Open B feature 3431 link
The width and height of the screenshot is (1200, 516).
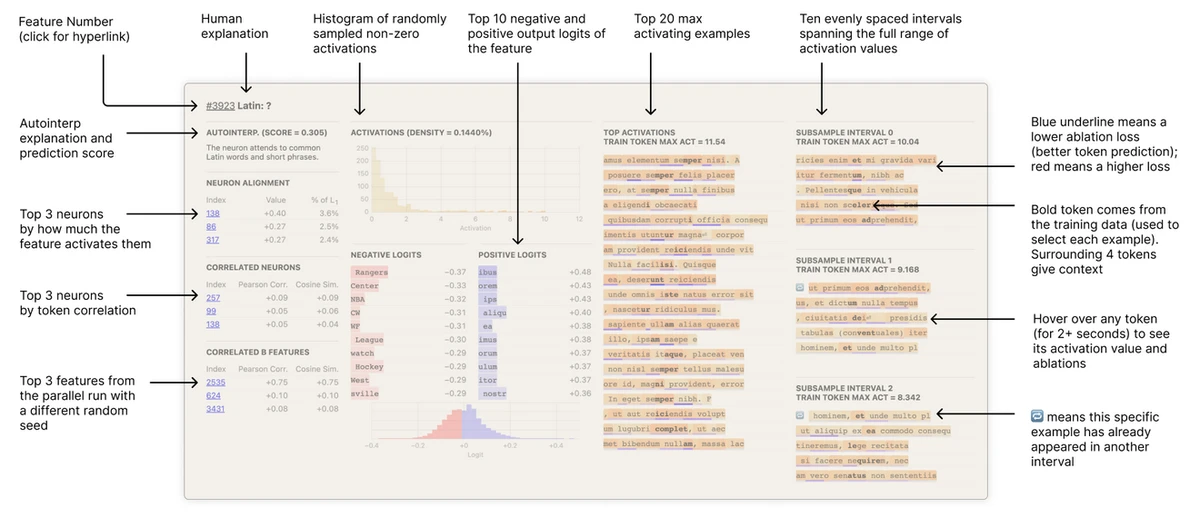[x=215, y=408]
